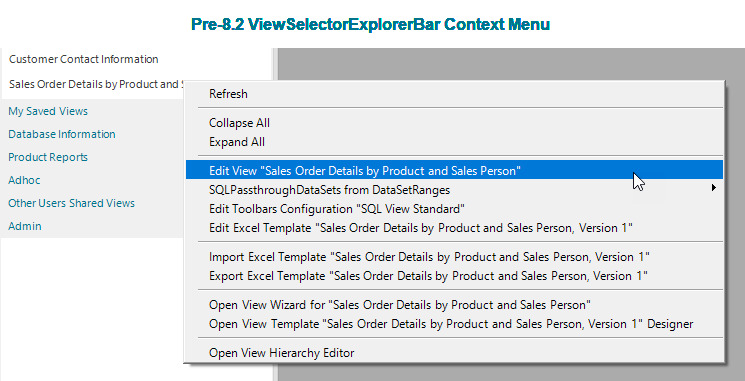Open SQLPassthroughDataSets from DataSetRanges submenu
The width and height of the screenshot is (745, 381).
click(454, 190)
